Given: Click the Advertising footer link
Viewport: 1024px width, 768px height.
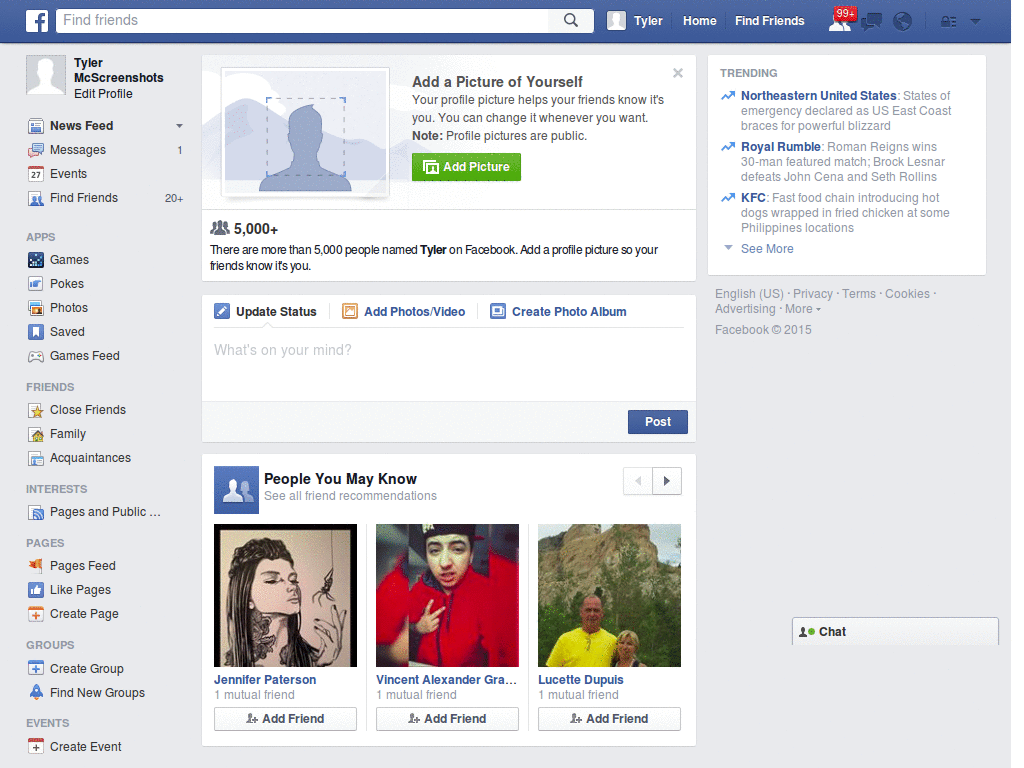Looking at the screenshot, I should coord(745,309).
